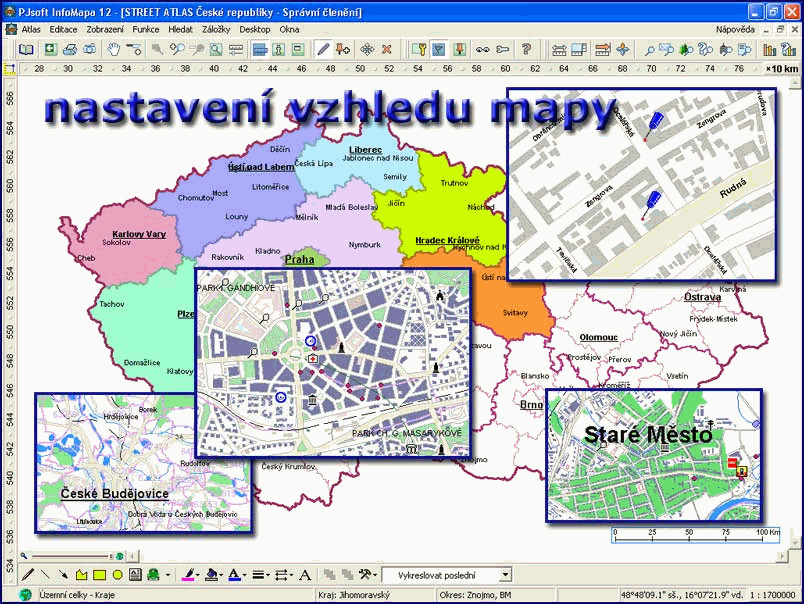Click the blue compass cross icon
The height and width of the screenshot is (604, 804).
point(622,50)
